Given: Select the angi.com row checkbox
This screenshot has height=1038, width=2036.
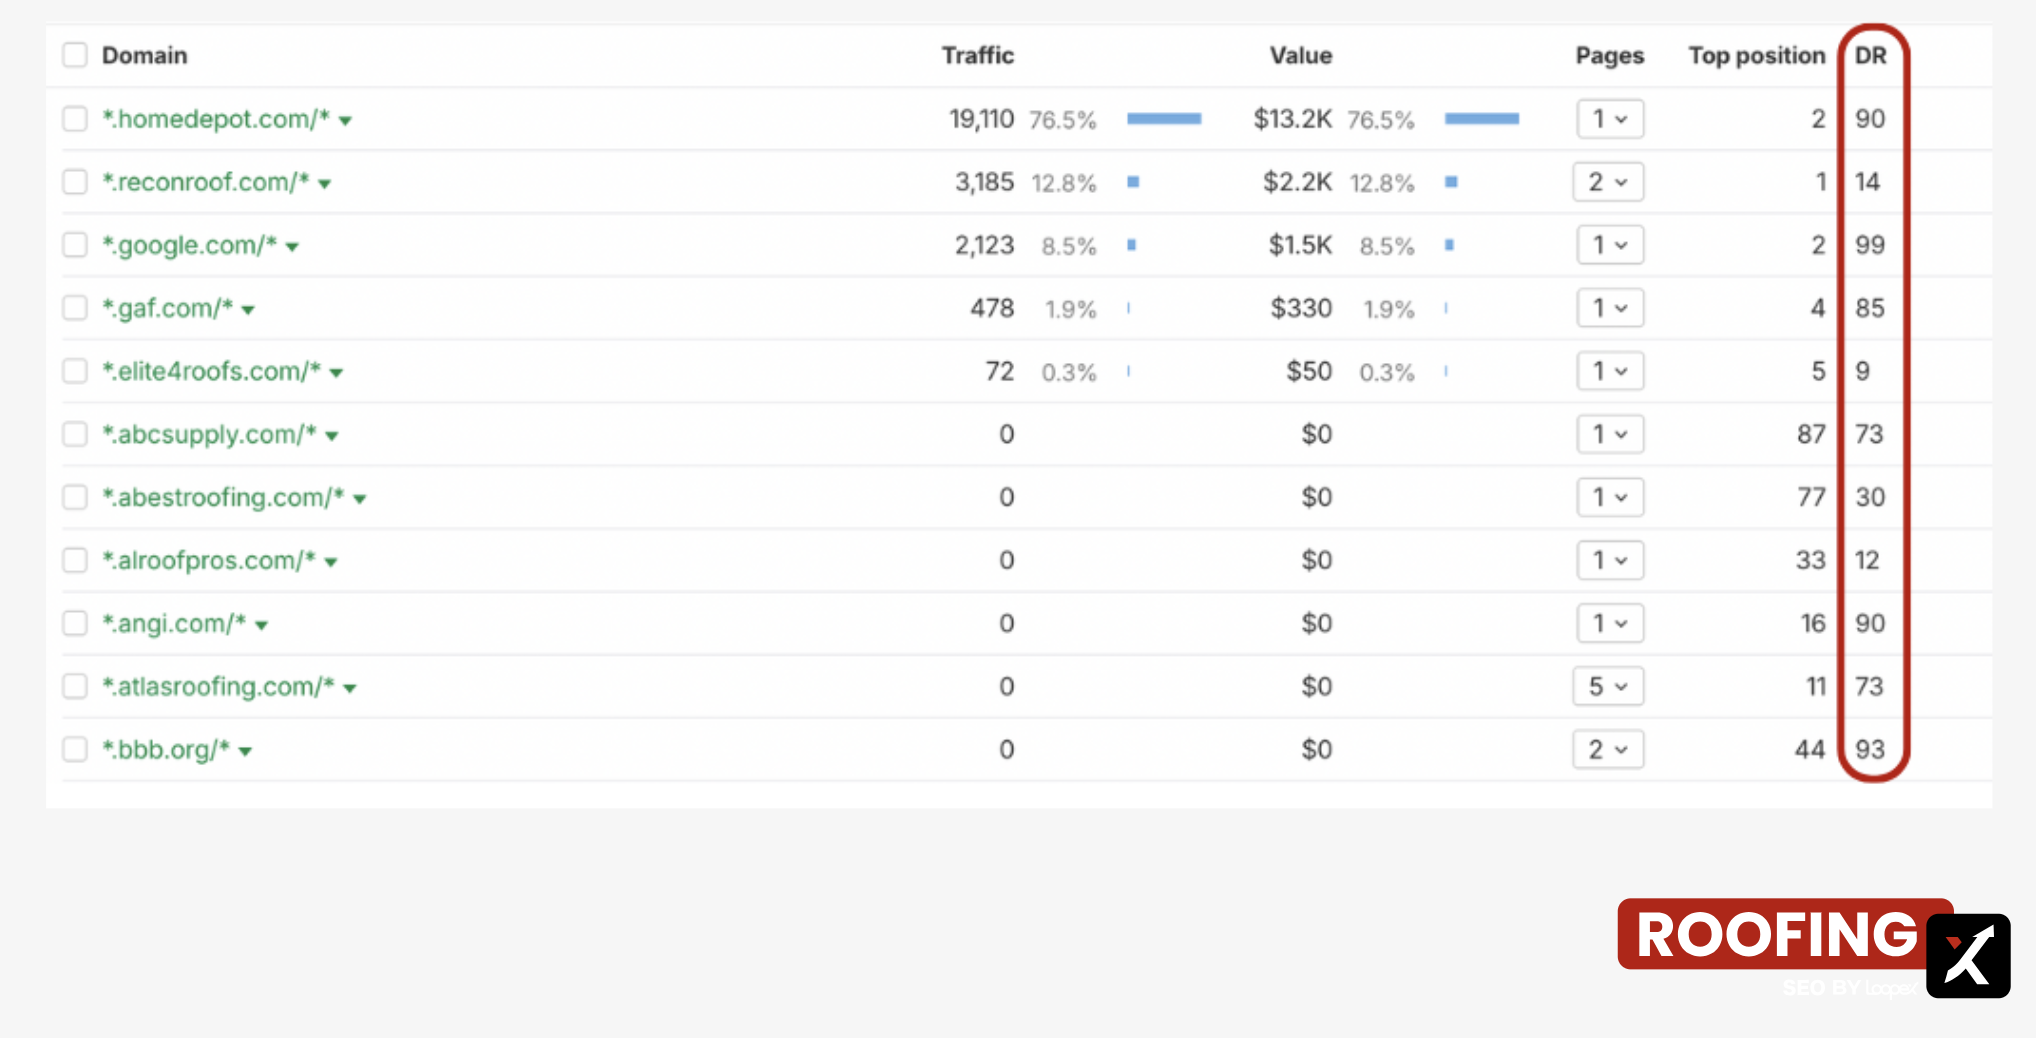Looking at the screenshot, I should click(75, 623).
